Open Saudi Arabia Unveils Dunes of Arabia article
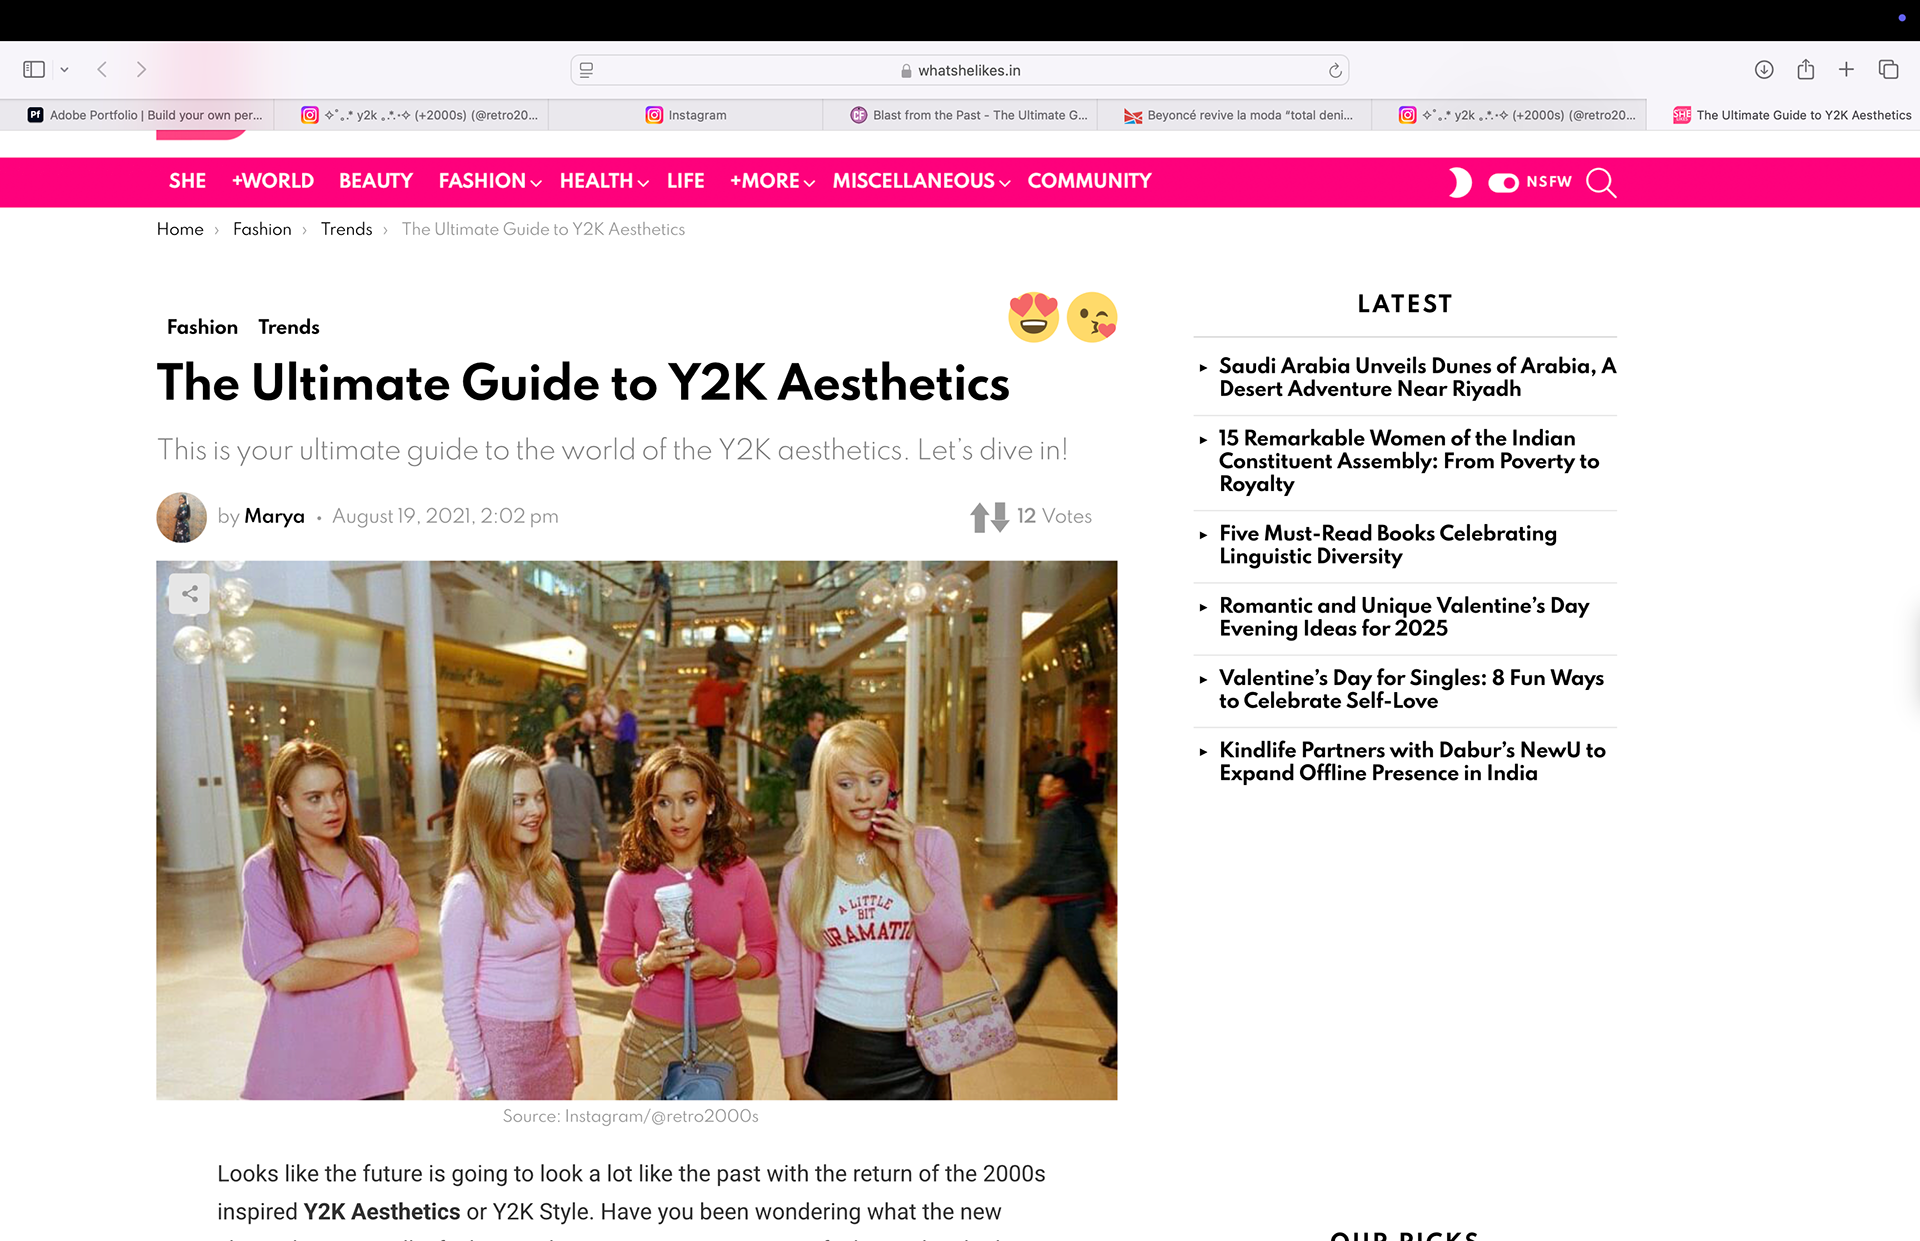 pos(1417,377)
